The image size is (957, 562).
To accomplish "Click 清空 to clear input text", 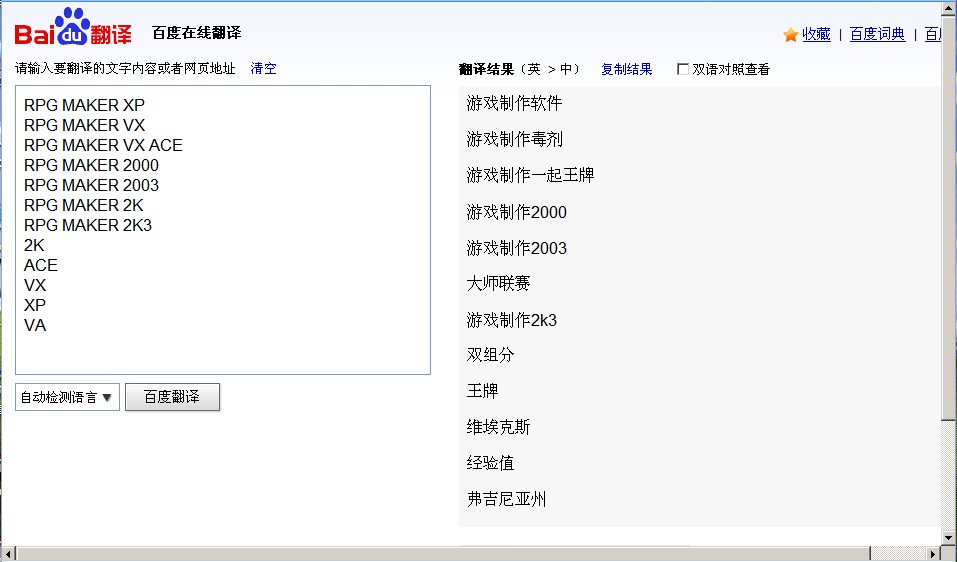I will pyautogui.click(x=263, y=68).
